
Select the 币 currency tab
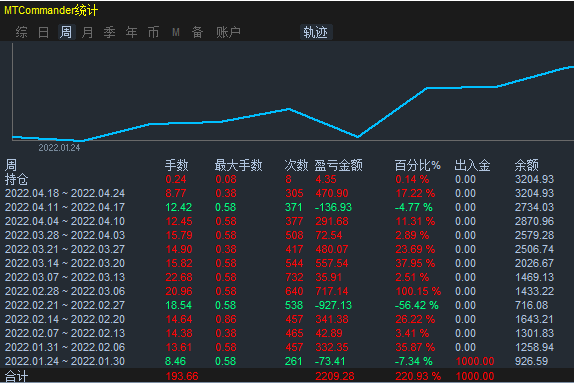pyautogui.click(x=153, y=32)
